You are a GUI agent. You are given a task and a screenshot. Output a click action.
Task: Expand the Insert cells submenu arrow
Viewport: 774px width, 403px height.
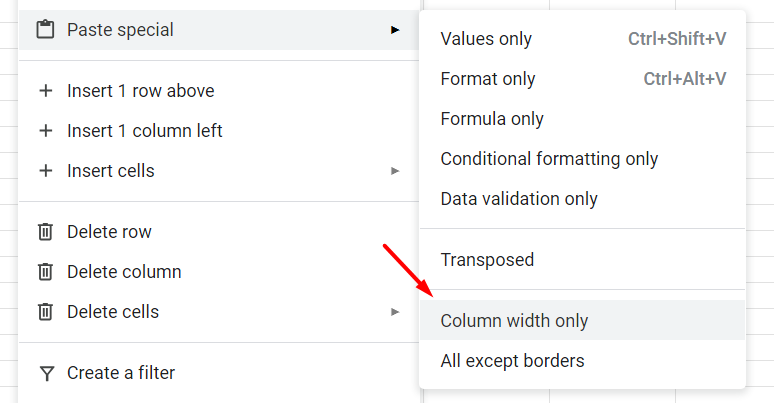[395, 171]
